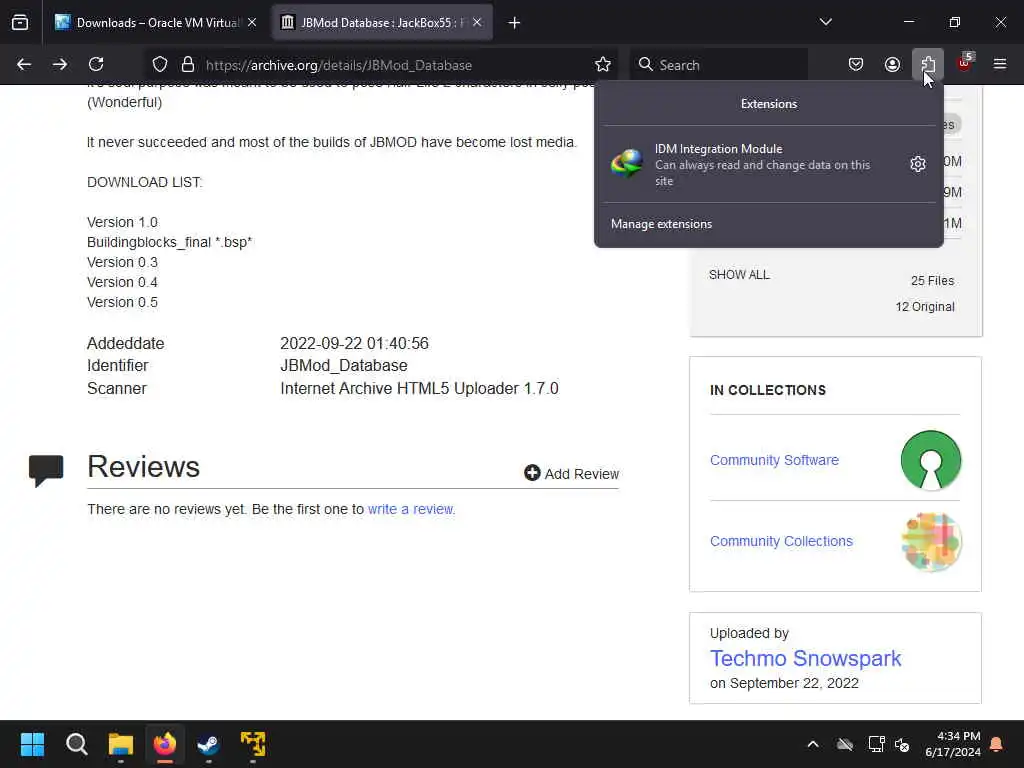
Task: Click the OneDrive cloud tray icon
Action: [845, 744]
